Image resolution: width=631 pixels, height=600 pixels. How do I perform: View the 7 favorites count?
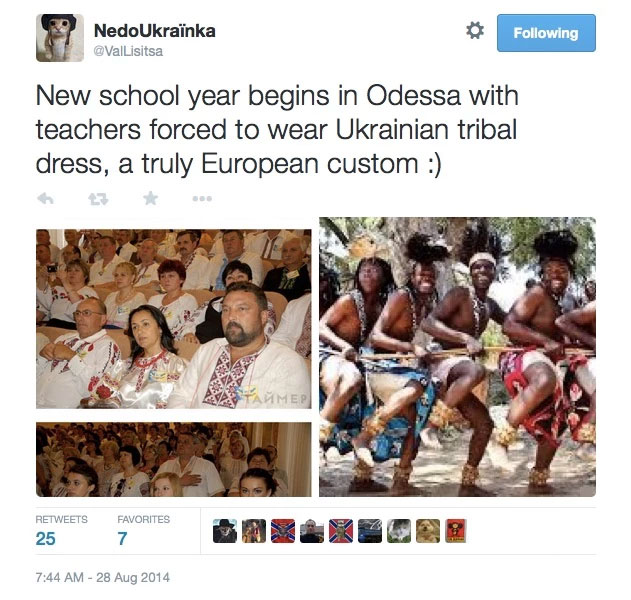coord(122,538)
